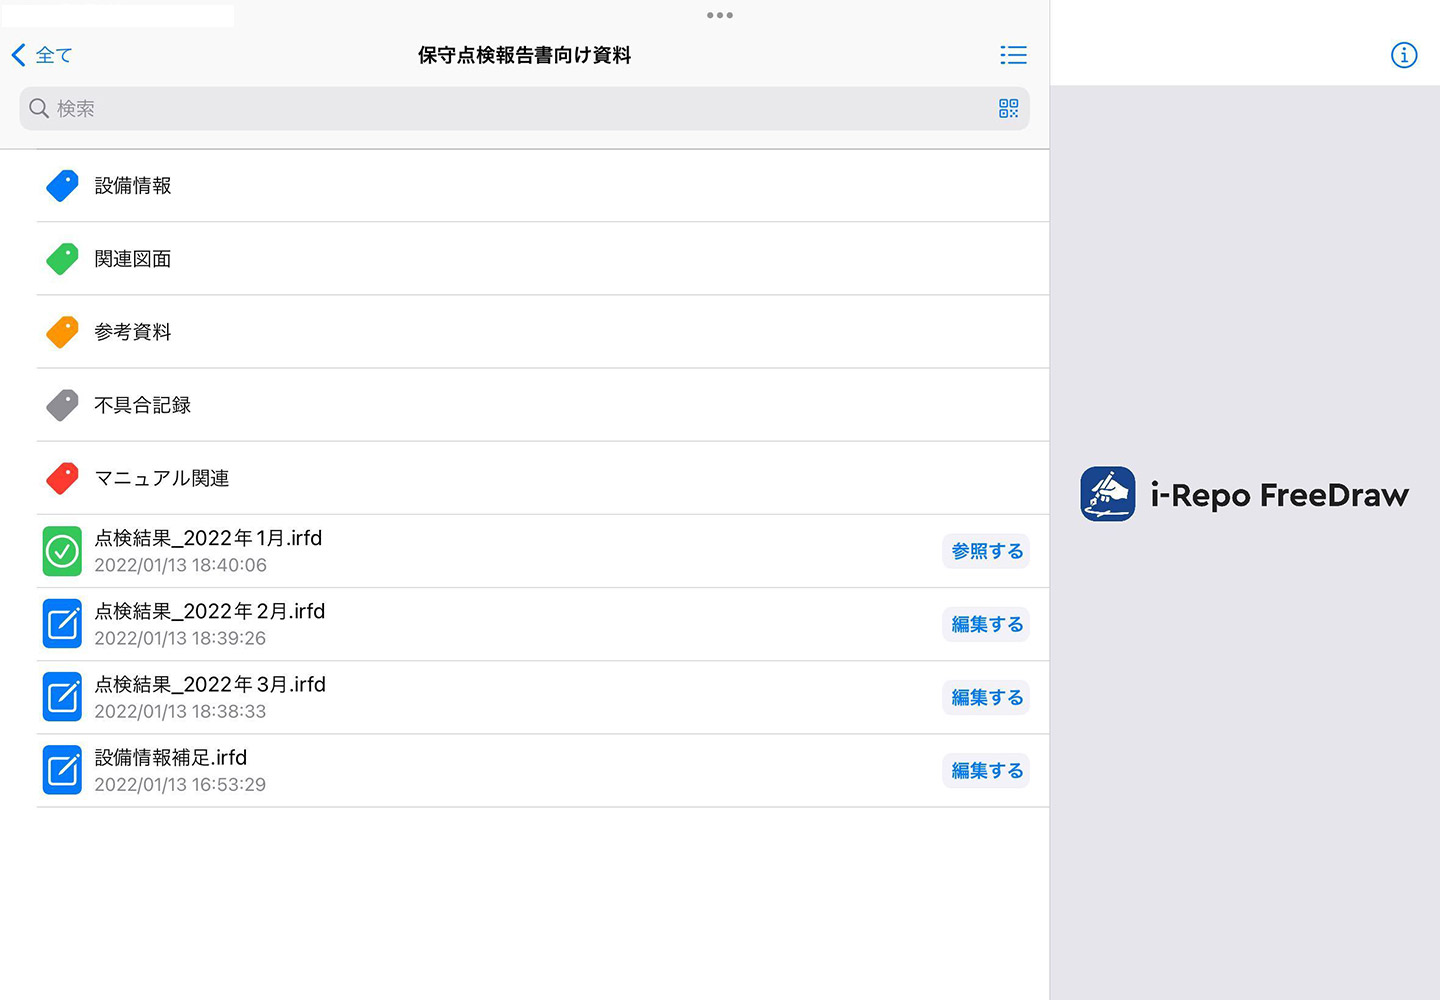Tap the green tag icon for 関連図面
This screenshot has height=1000, width=1440.
point(62,259)
